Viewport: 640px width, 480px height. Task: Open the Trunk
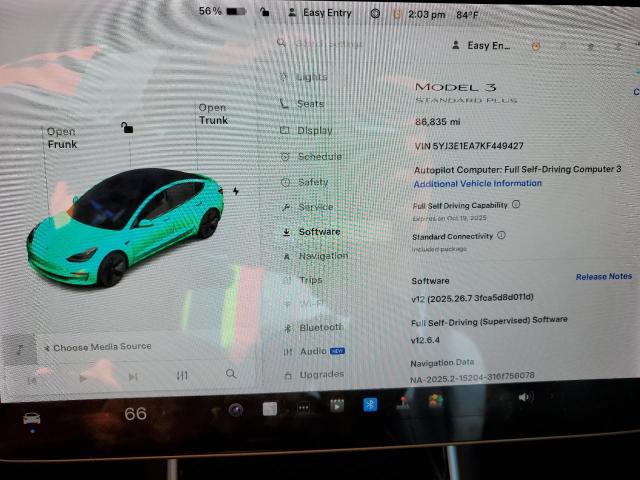[x=212, y=114]
